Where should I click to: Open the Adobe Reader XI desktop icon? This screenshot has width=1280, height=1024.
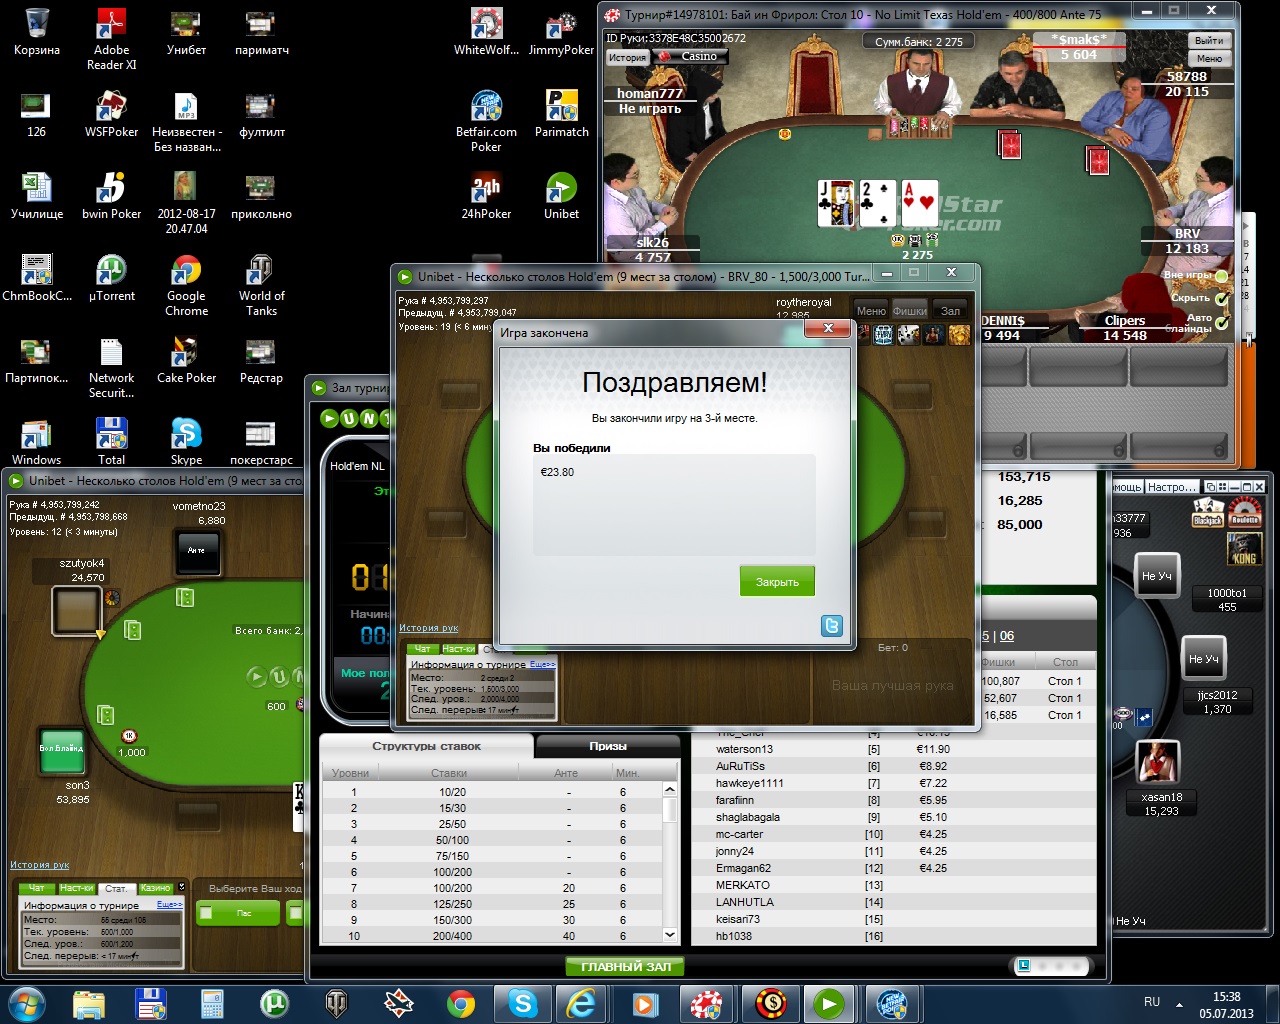[111, 39]
